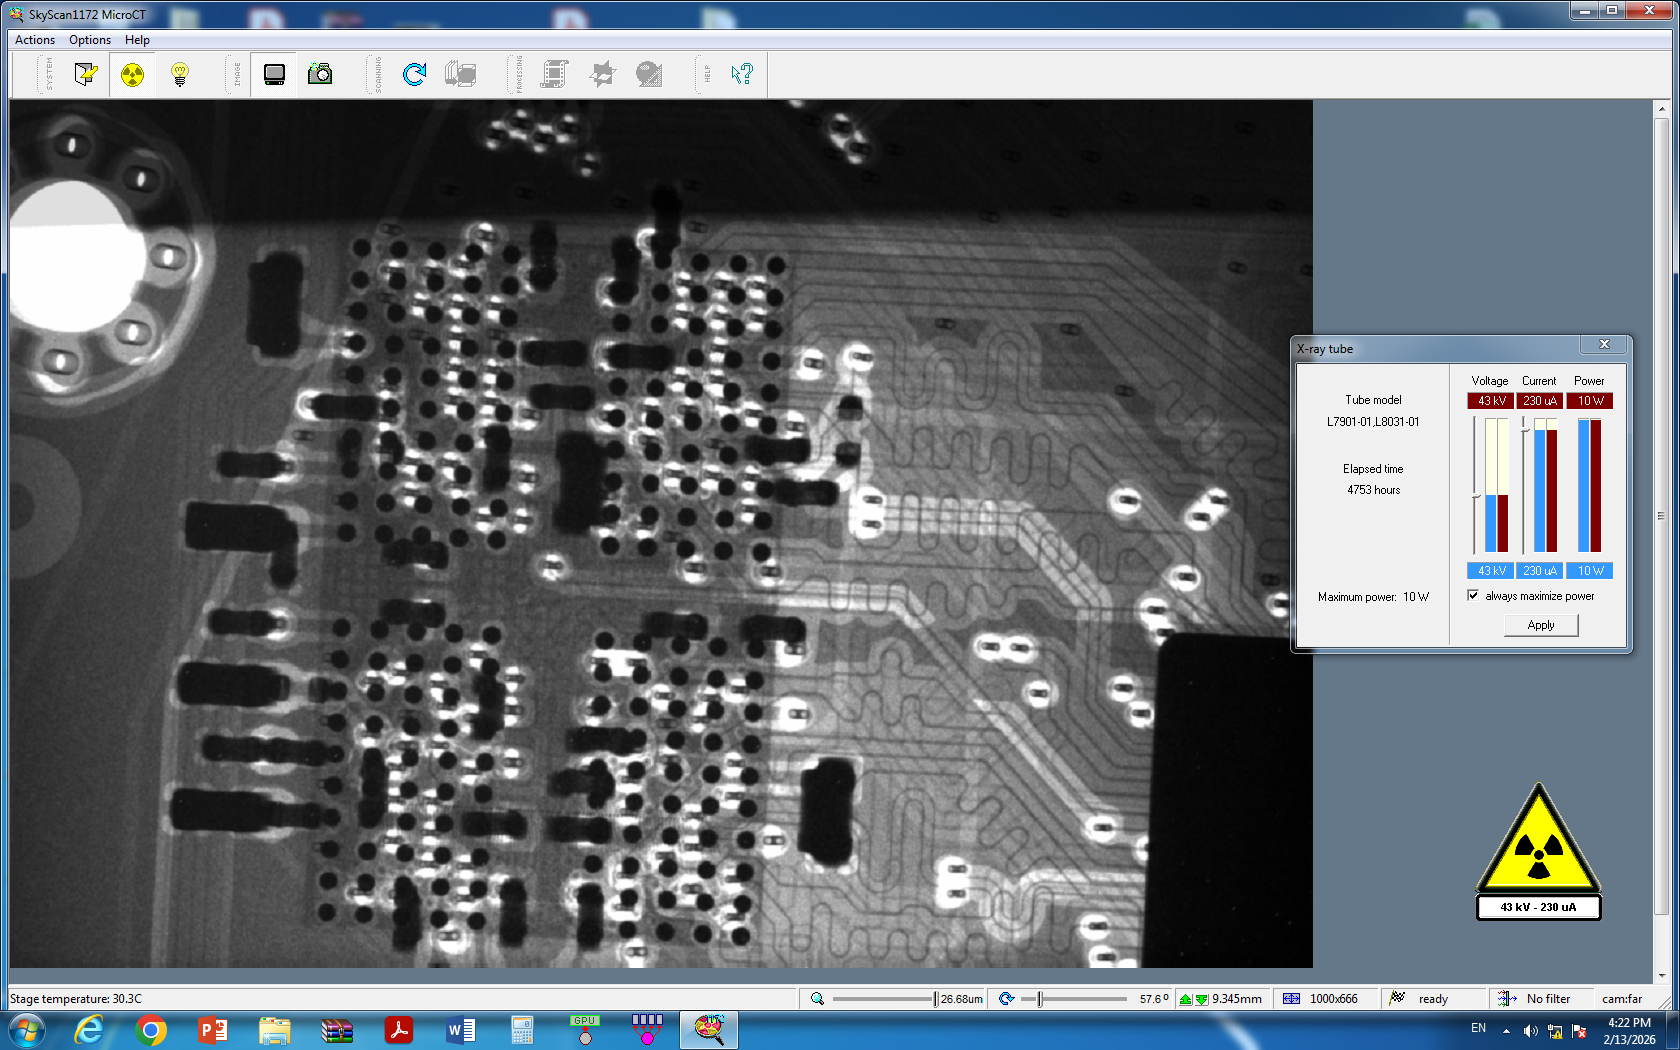The image size is (1680, 1050).
Task: Click the Current slider handle
Action: [1524, 430]
